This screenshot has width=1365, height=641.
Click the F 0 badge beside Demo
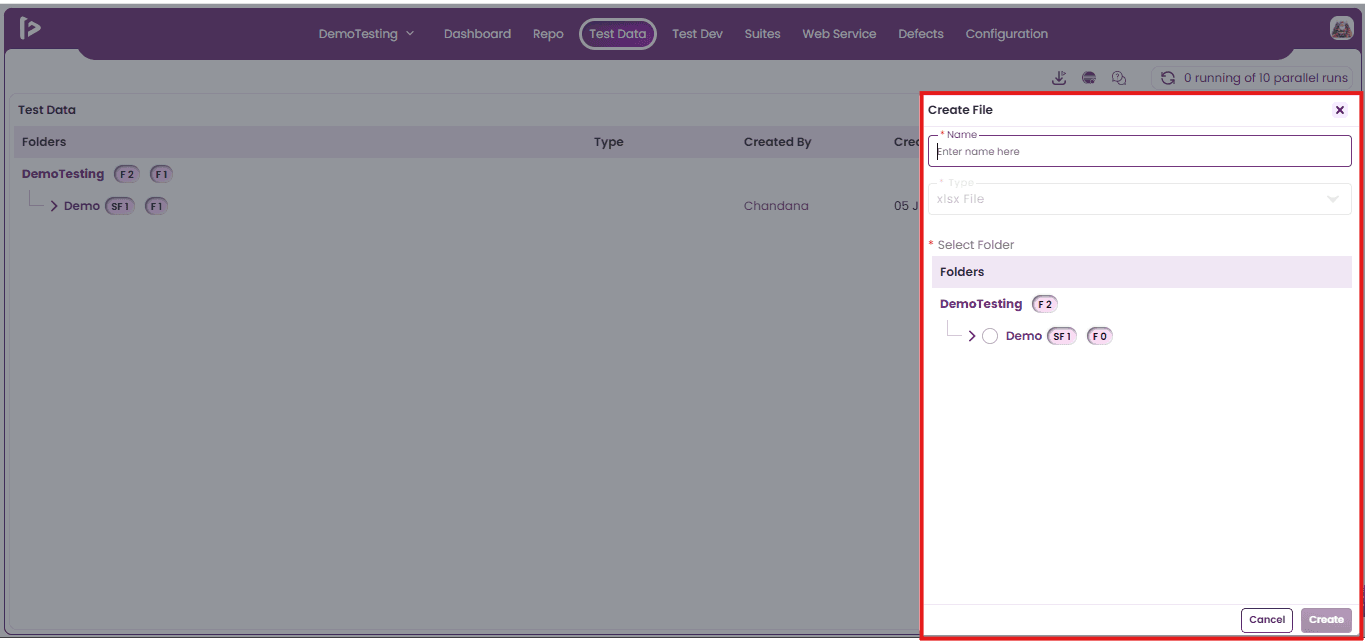[x=1100, y=336]
